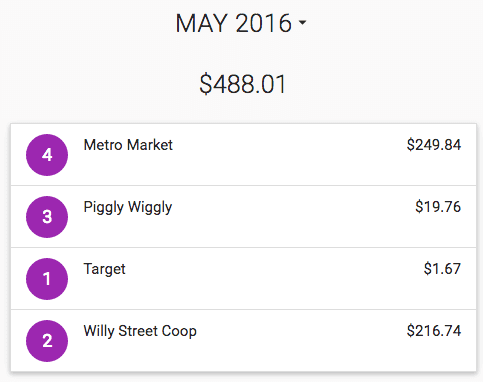The image size is (483, 382).
Task: Open the Target list row
Action: [x=244, y=279]
